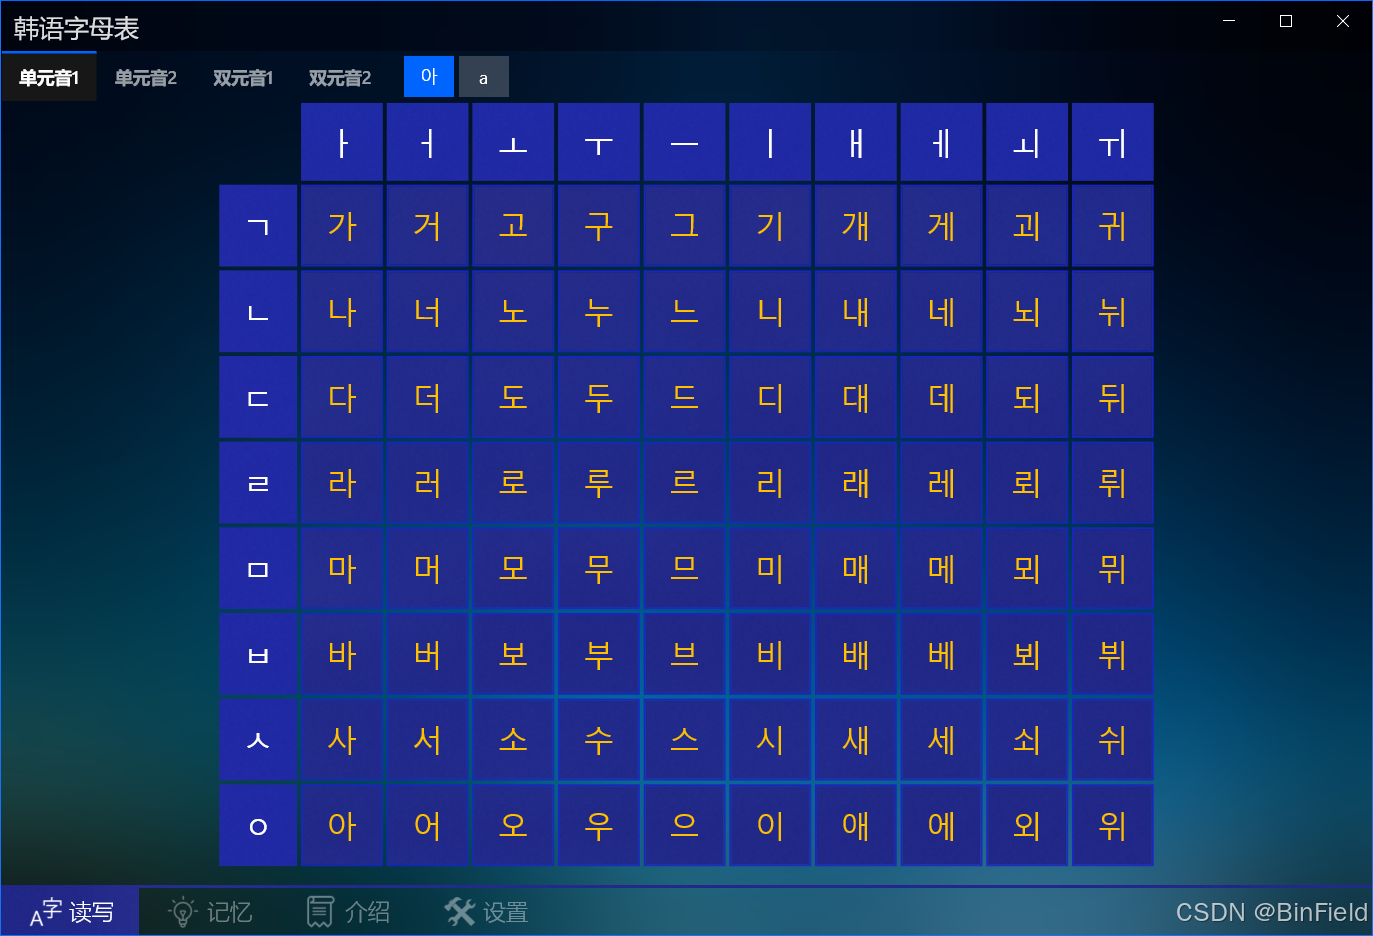Open the 读写 read-write section
The image size is (1373, 936).
click(x=70, y=911)
